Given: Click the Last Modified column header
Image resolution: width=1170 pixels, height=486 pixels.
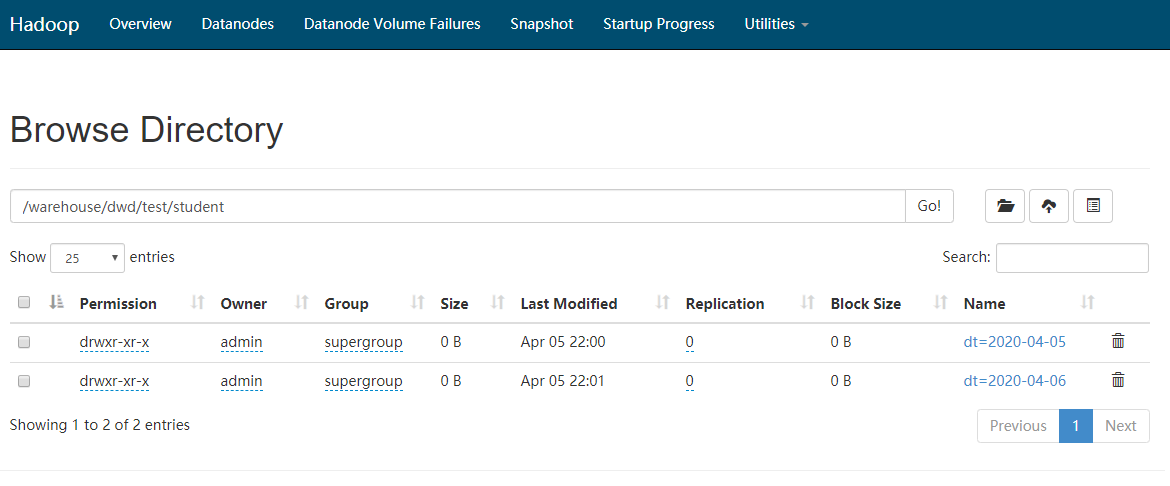Looking at the screenshot, I should (569, 304).
